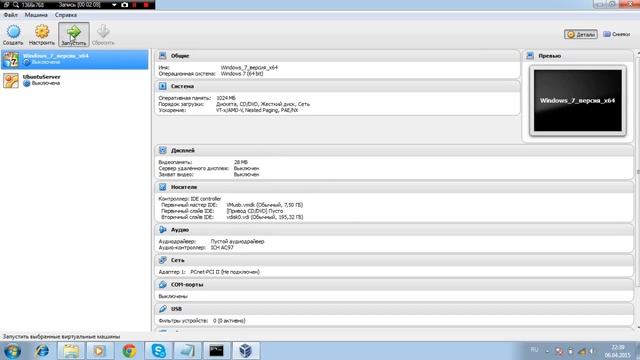Switch to the Детали view button
The width and height of the screenshot is (640, 360).
[581, 34]
